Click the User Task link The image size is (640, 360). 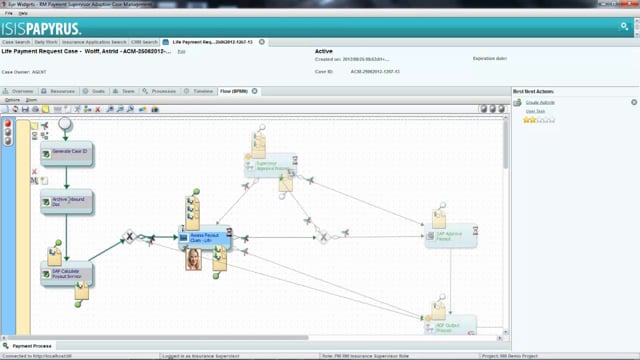pyautogui.click(x=535, y=111)
